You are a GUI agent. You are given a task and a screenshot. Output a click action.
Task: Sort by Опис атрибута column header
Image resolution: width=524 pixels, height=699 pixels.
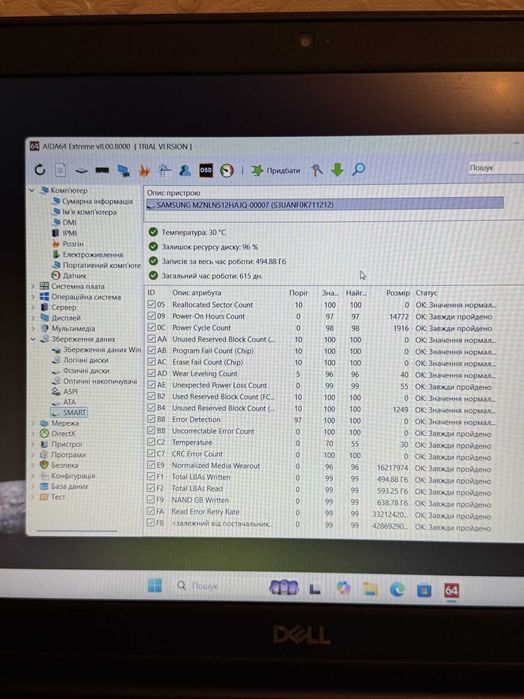(197, 293)
